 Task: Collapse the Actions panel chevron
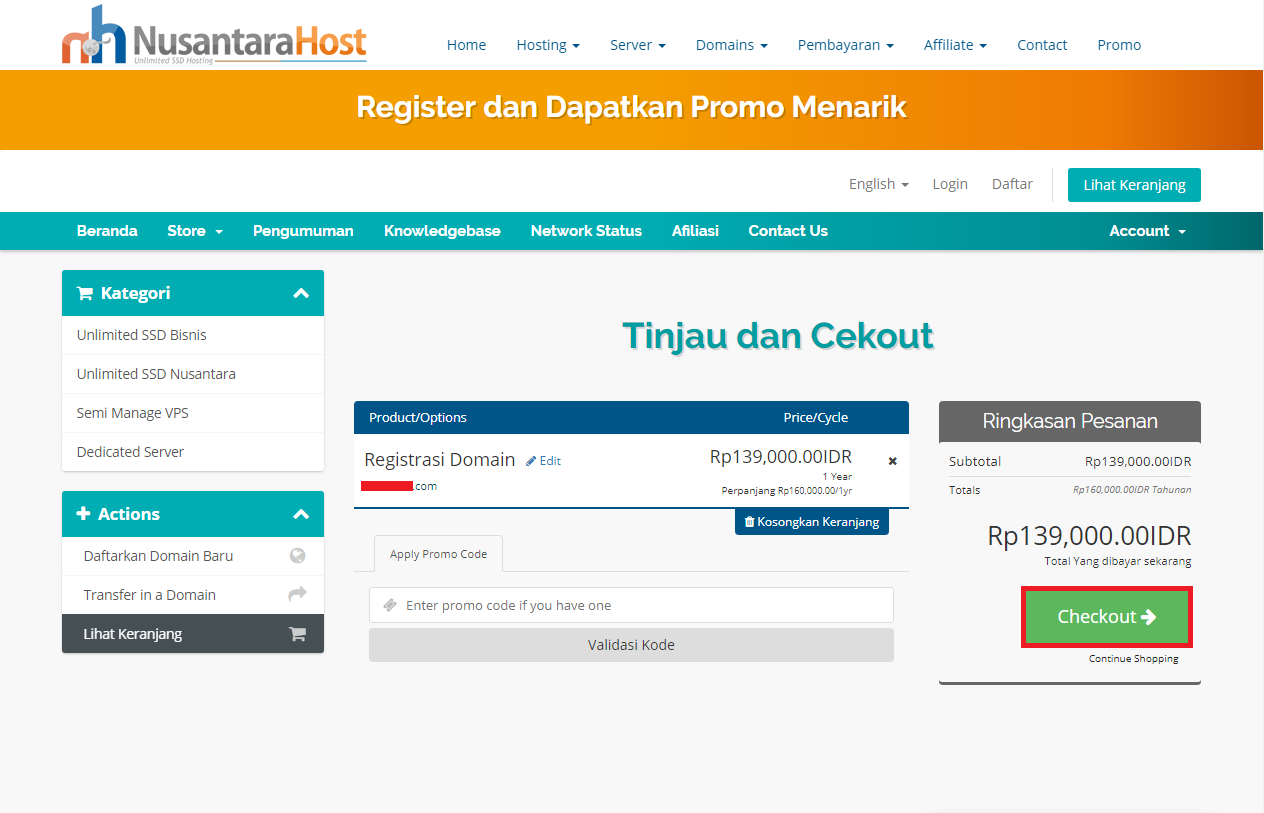point(301,515)
